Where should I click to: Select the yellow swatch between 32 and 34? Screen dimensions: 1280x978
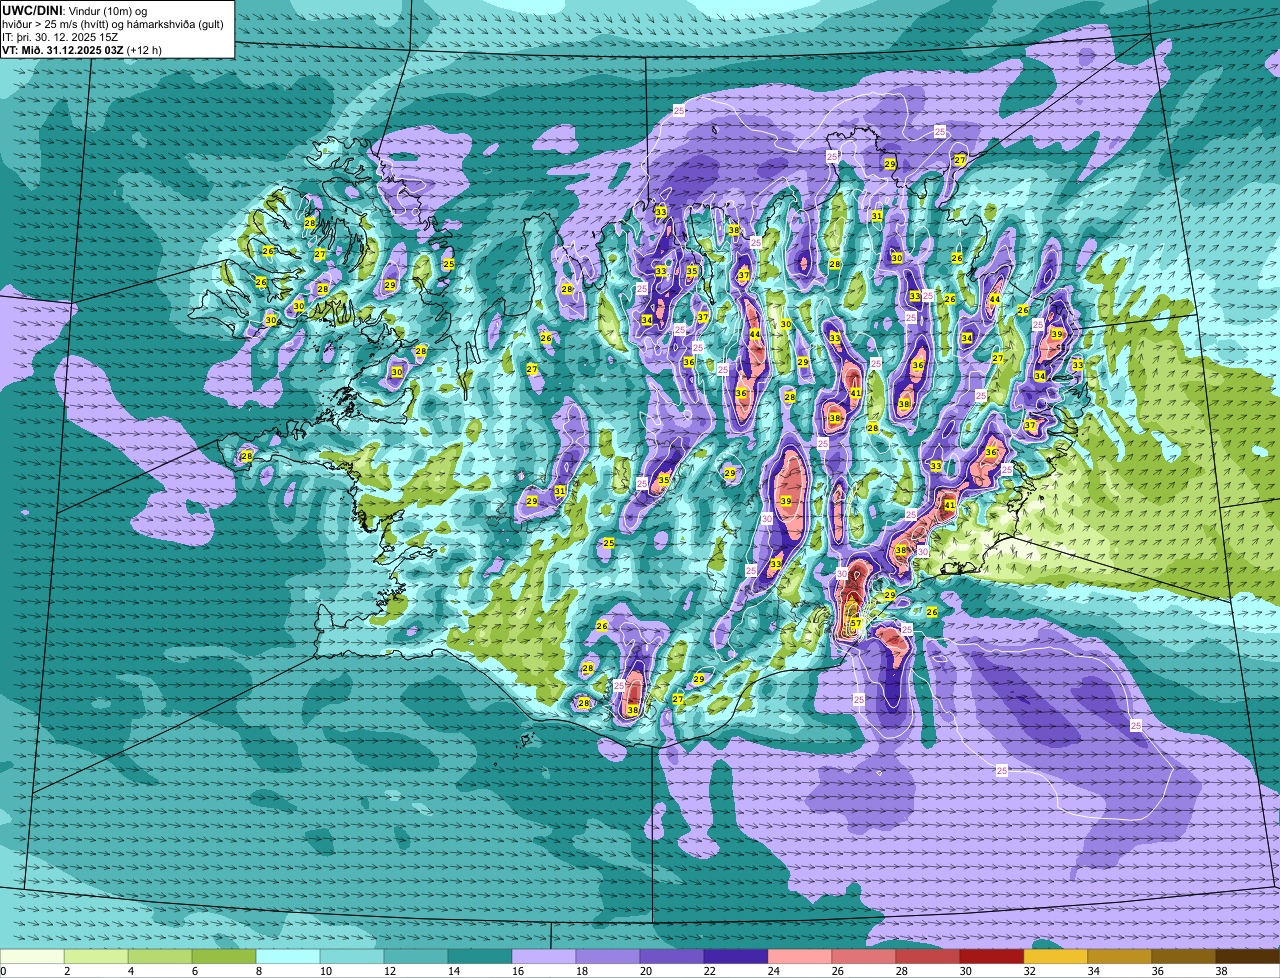[1056, 957]
